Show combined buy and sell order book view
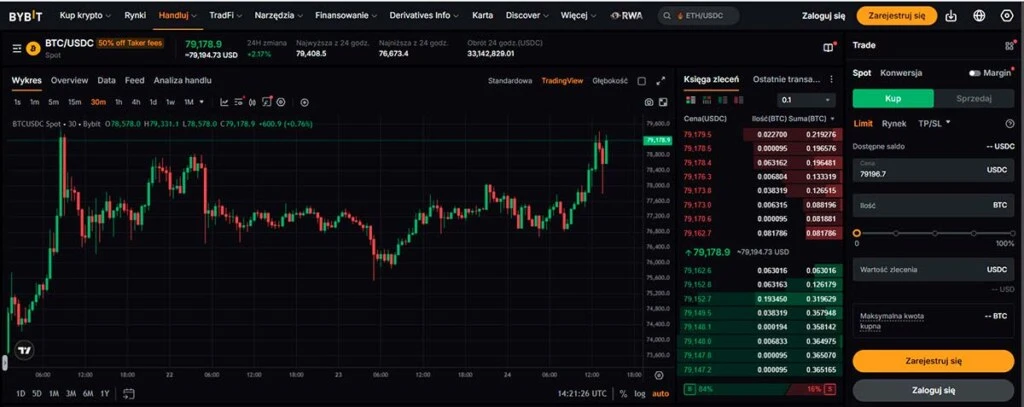Screen dimensions: 1024x407 pos(690,100)
